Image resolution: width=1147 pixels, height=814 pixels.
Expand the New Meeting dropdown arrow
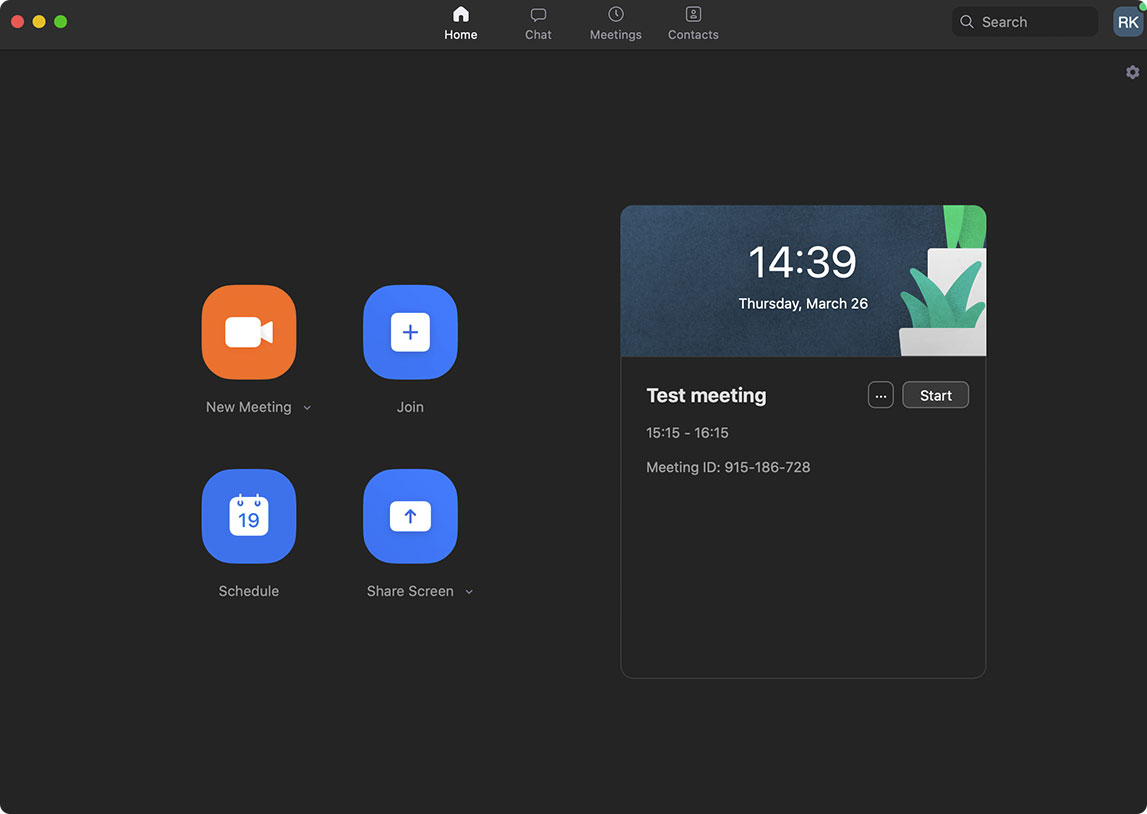click(x=307, y=408)
